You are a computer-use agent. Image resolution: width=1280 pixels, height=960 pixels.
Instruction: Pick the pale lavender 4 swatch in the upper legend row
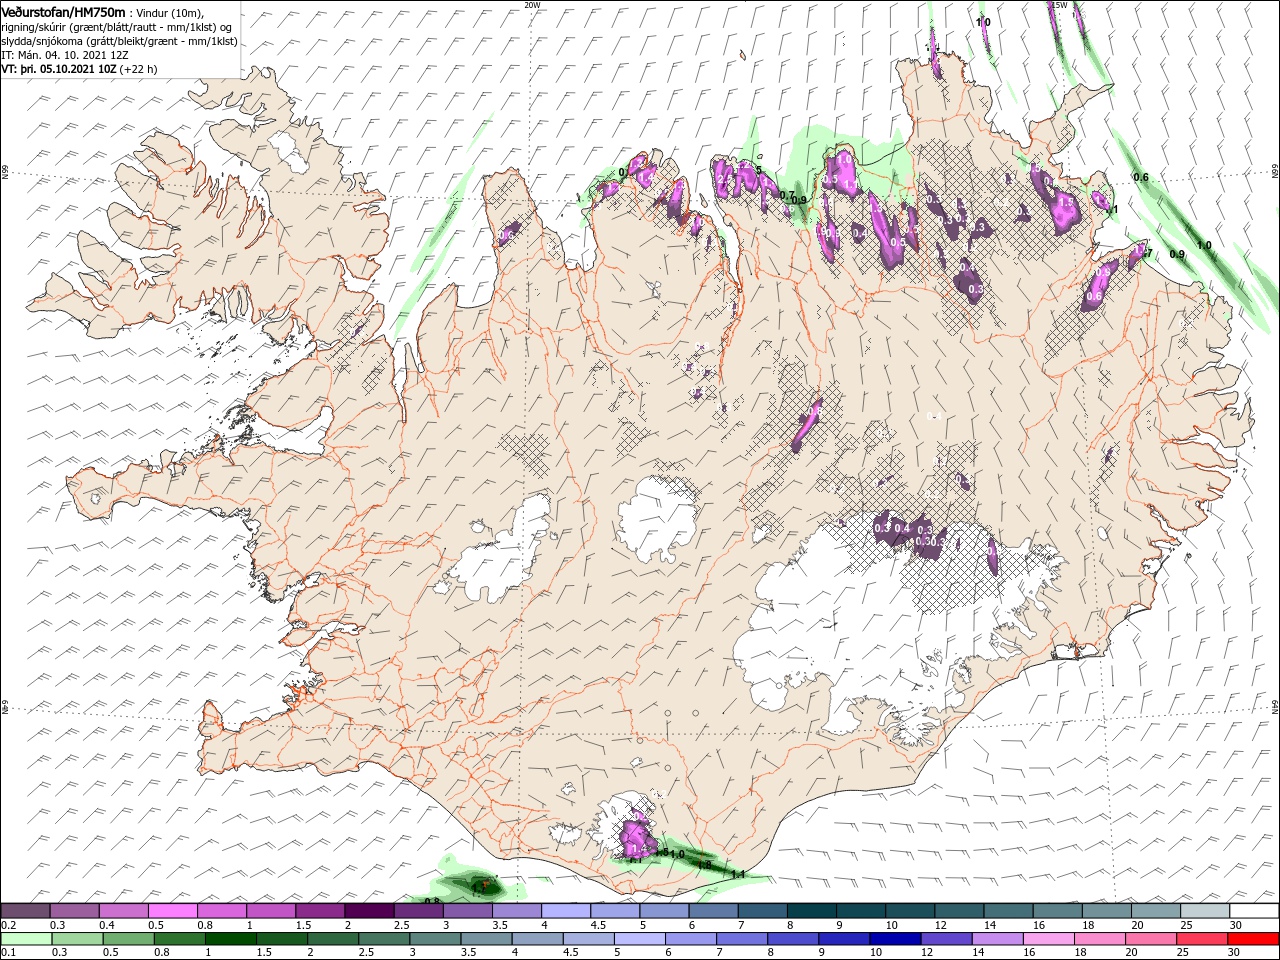566,911
